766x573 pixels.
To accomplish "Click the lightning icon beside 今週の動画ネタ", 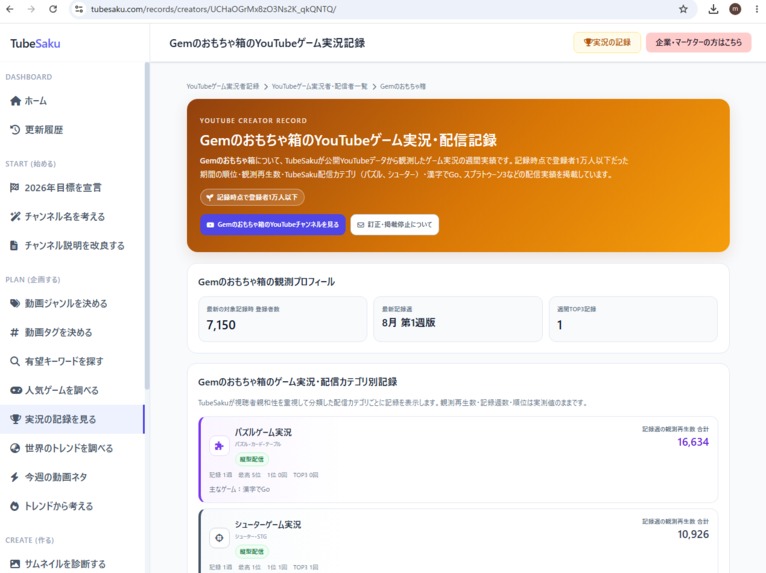I will coord(15,477).
